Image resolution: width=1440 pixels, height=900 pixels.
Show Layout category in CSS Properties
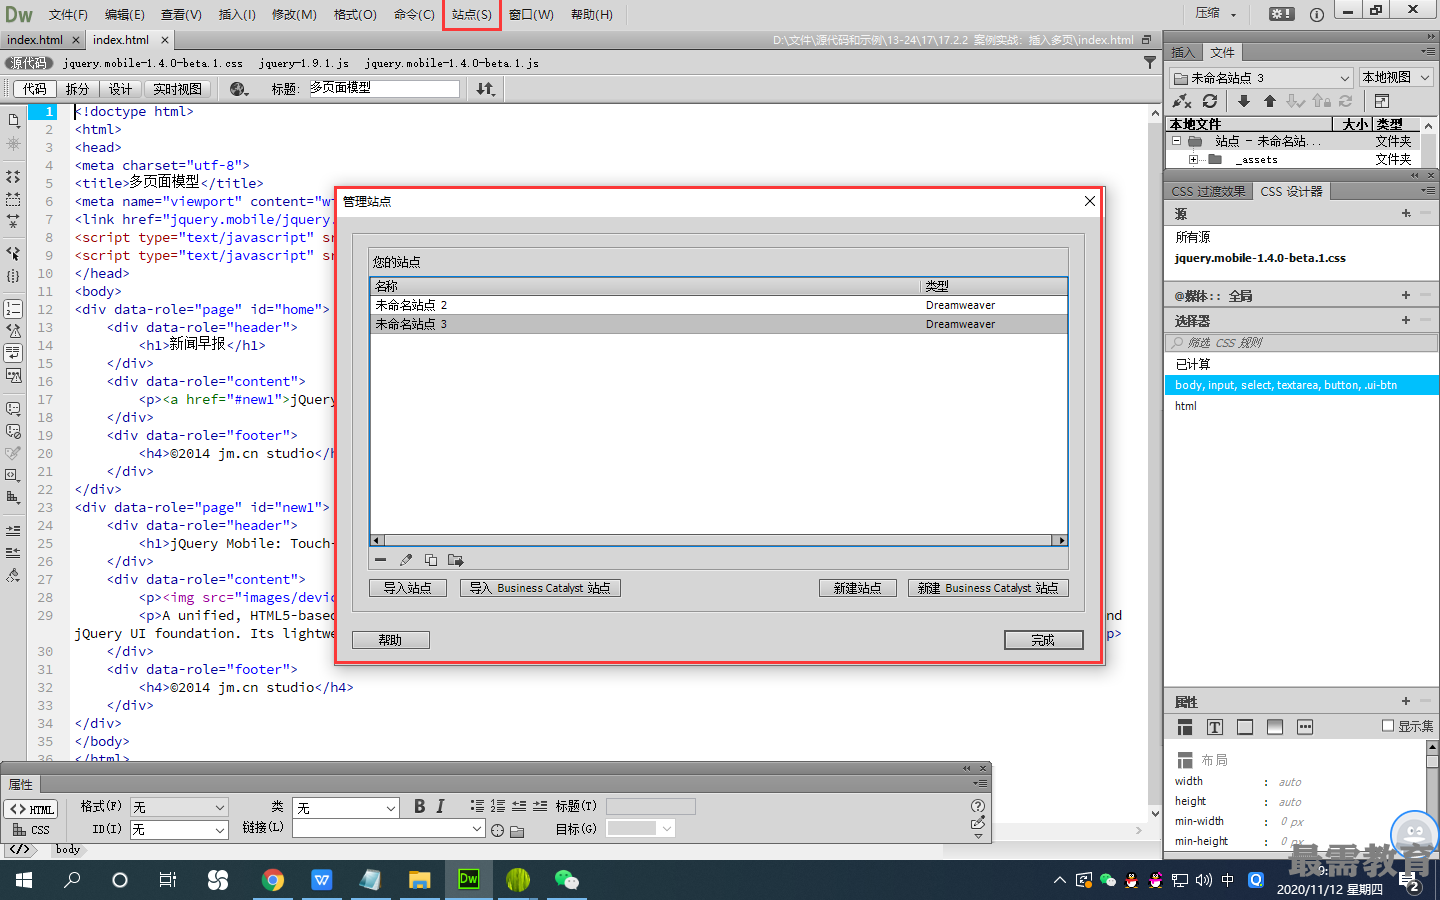(x=1185, y=727)
